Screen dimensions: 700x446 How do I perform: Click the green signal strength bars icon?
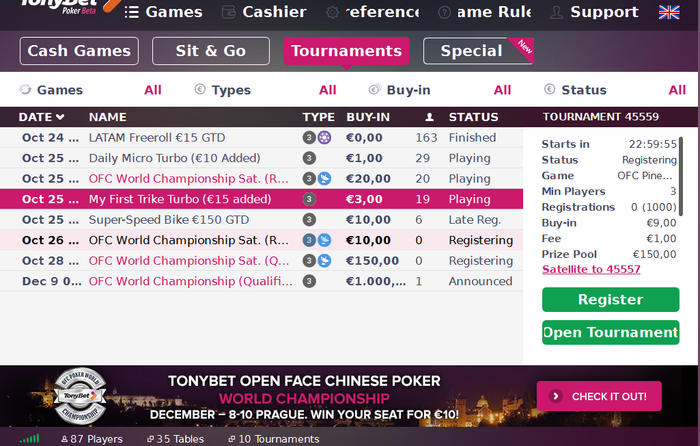pyautogui.click(x=30, y=438)
